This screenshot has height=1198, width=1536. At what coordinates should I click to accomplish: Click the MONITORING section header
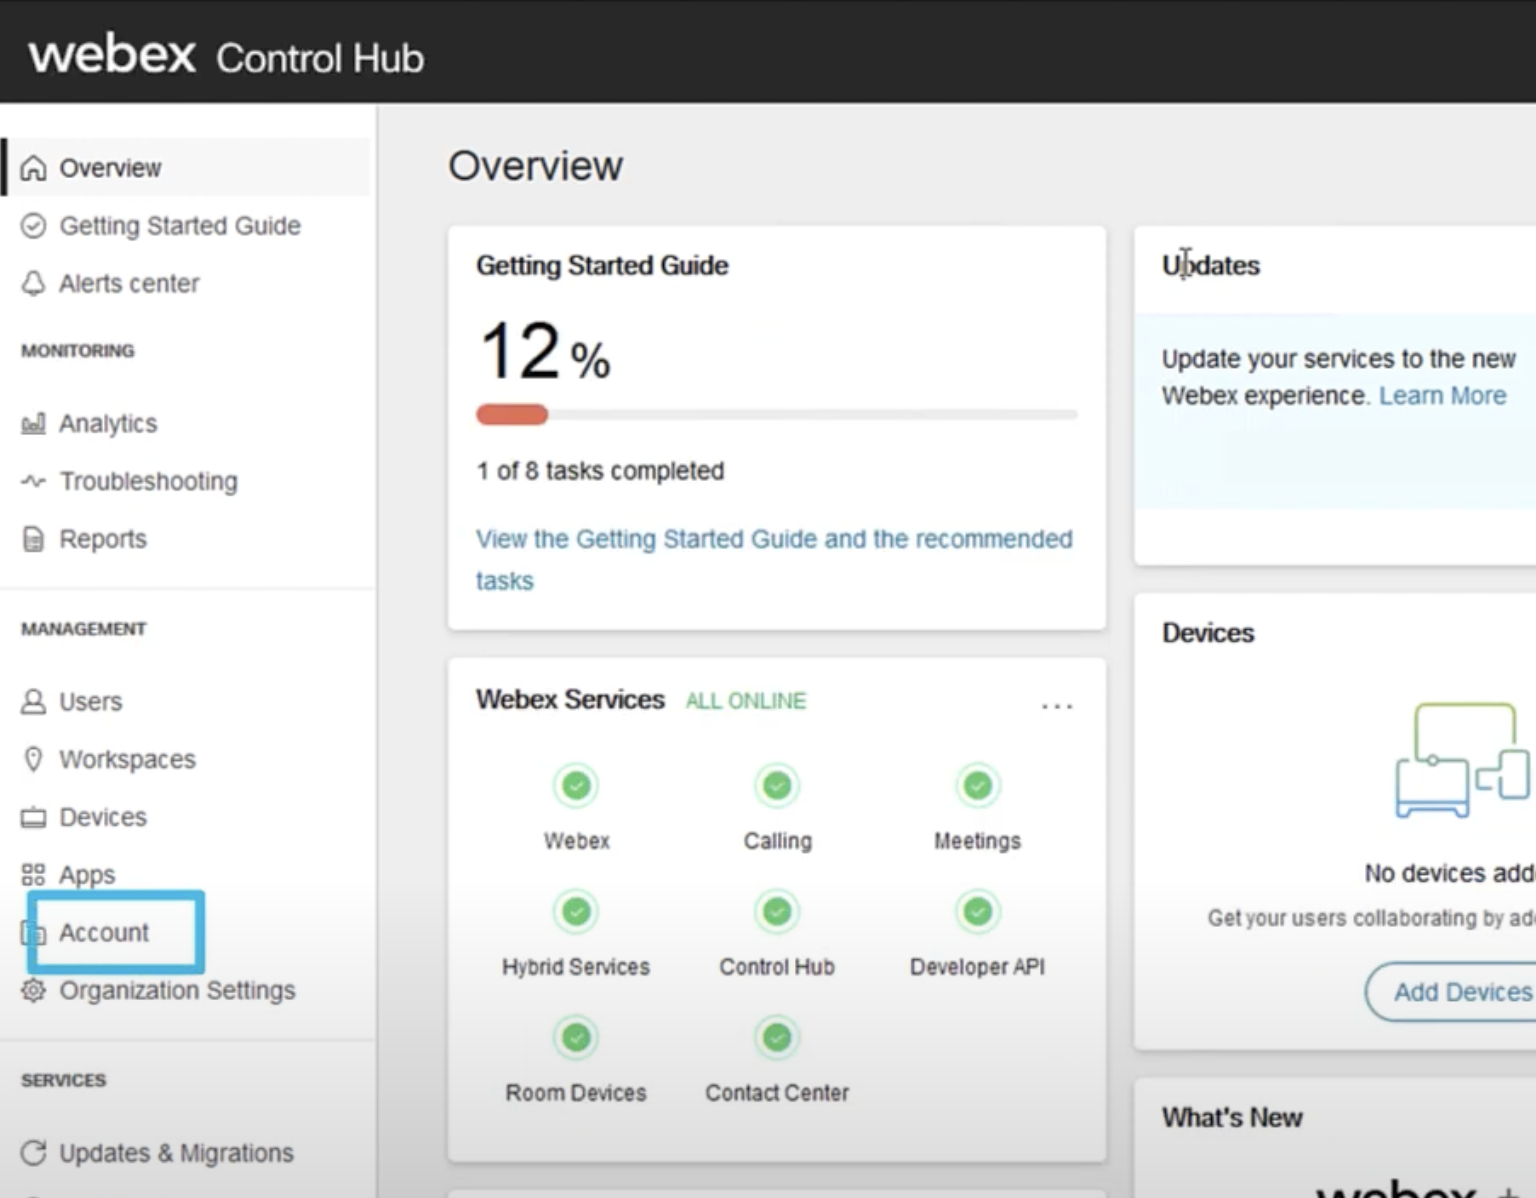click(x=78, y=351)
